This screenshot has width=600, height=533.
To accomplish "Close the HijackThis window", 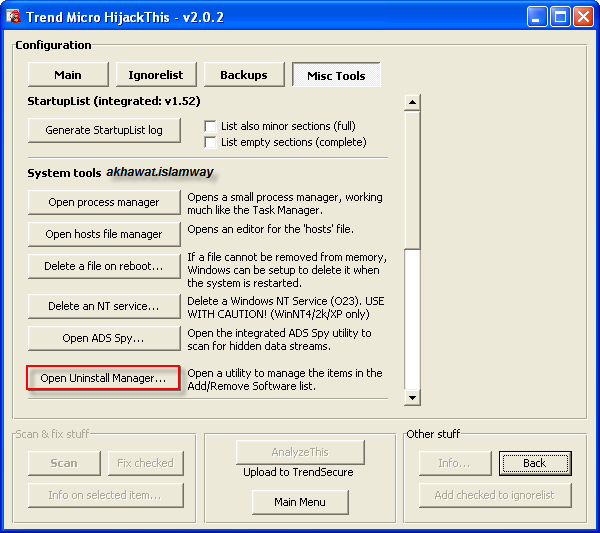I will 584,17.
